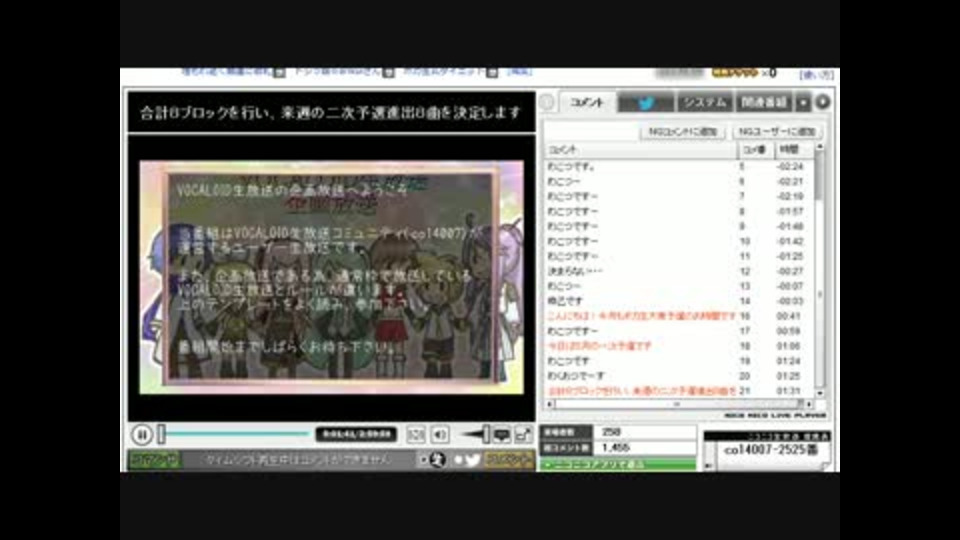This screenshot has width=960, height=540.
Task: Toggle the video screen-size mode icon
Action: pos(416,435)
